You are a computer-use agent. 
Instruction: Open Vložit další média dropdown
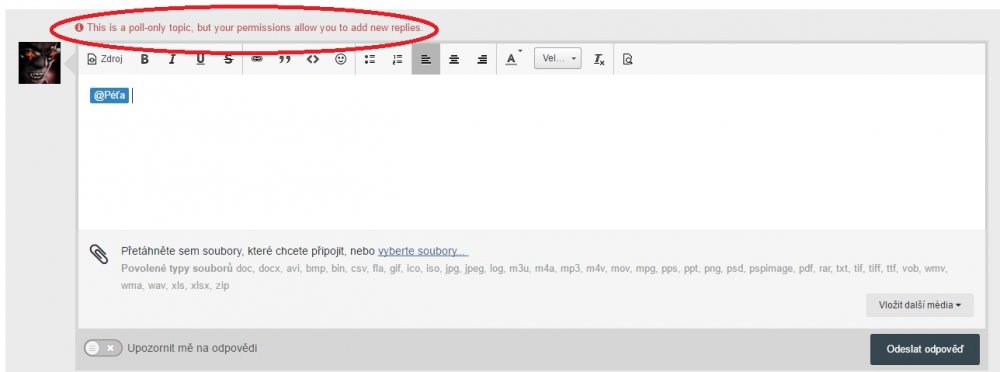[920, 305]
